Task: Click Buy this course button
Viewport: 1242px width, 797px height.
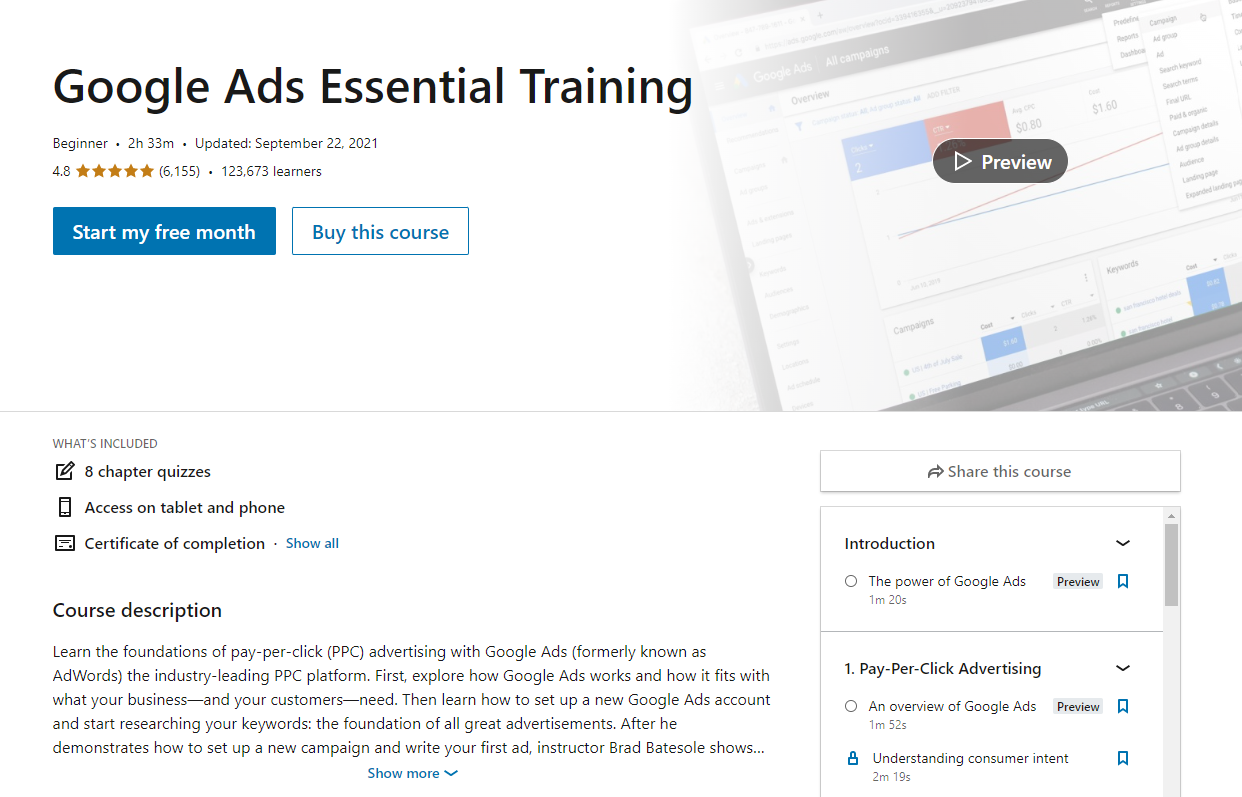Action: (380, 231)
